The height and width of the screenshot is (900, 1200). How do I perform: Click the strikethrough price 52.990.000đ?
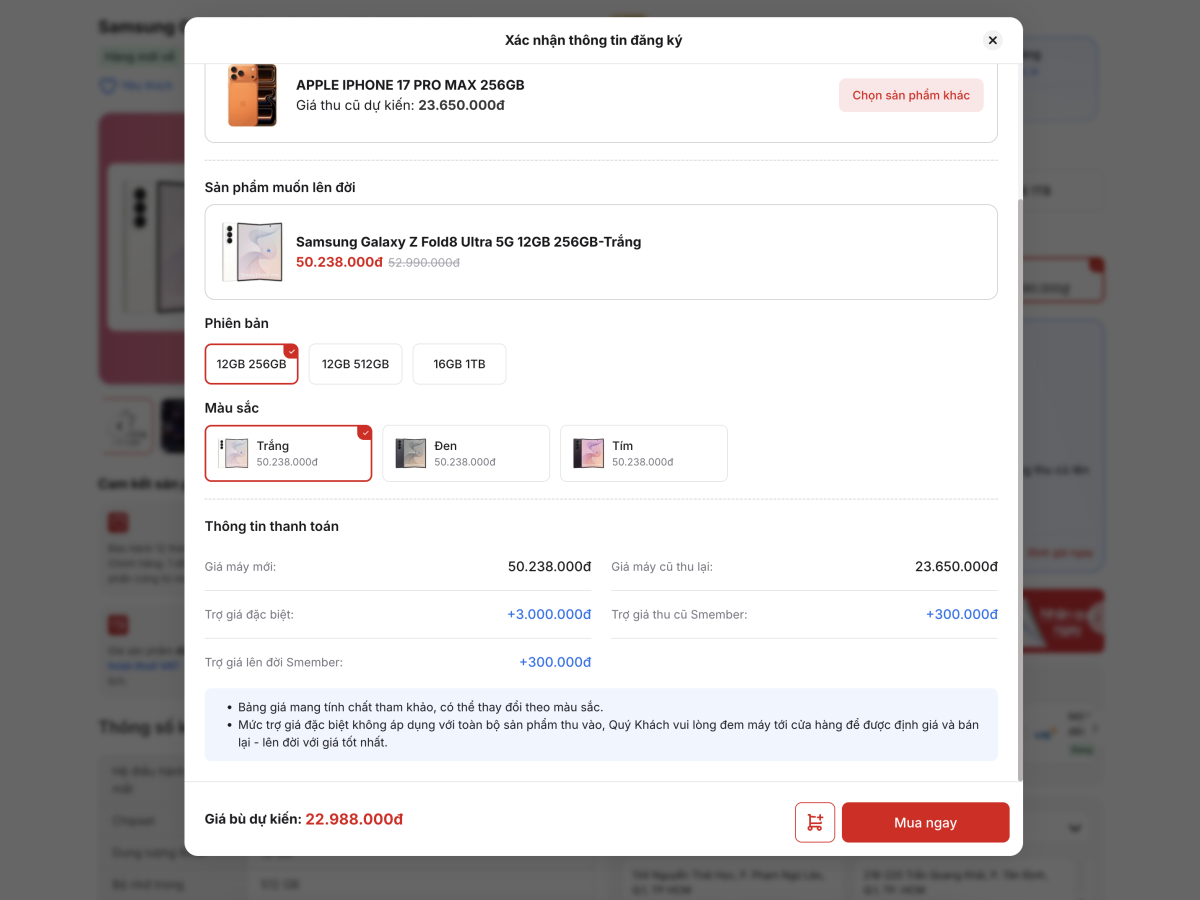coord(424,262)
